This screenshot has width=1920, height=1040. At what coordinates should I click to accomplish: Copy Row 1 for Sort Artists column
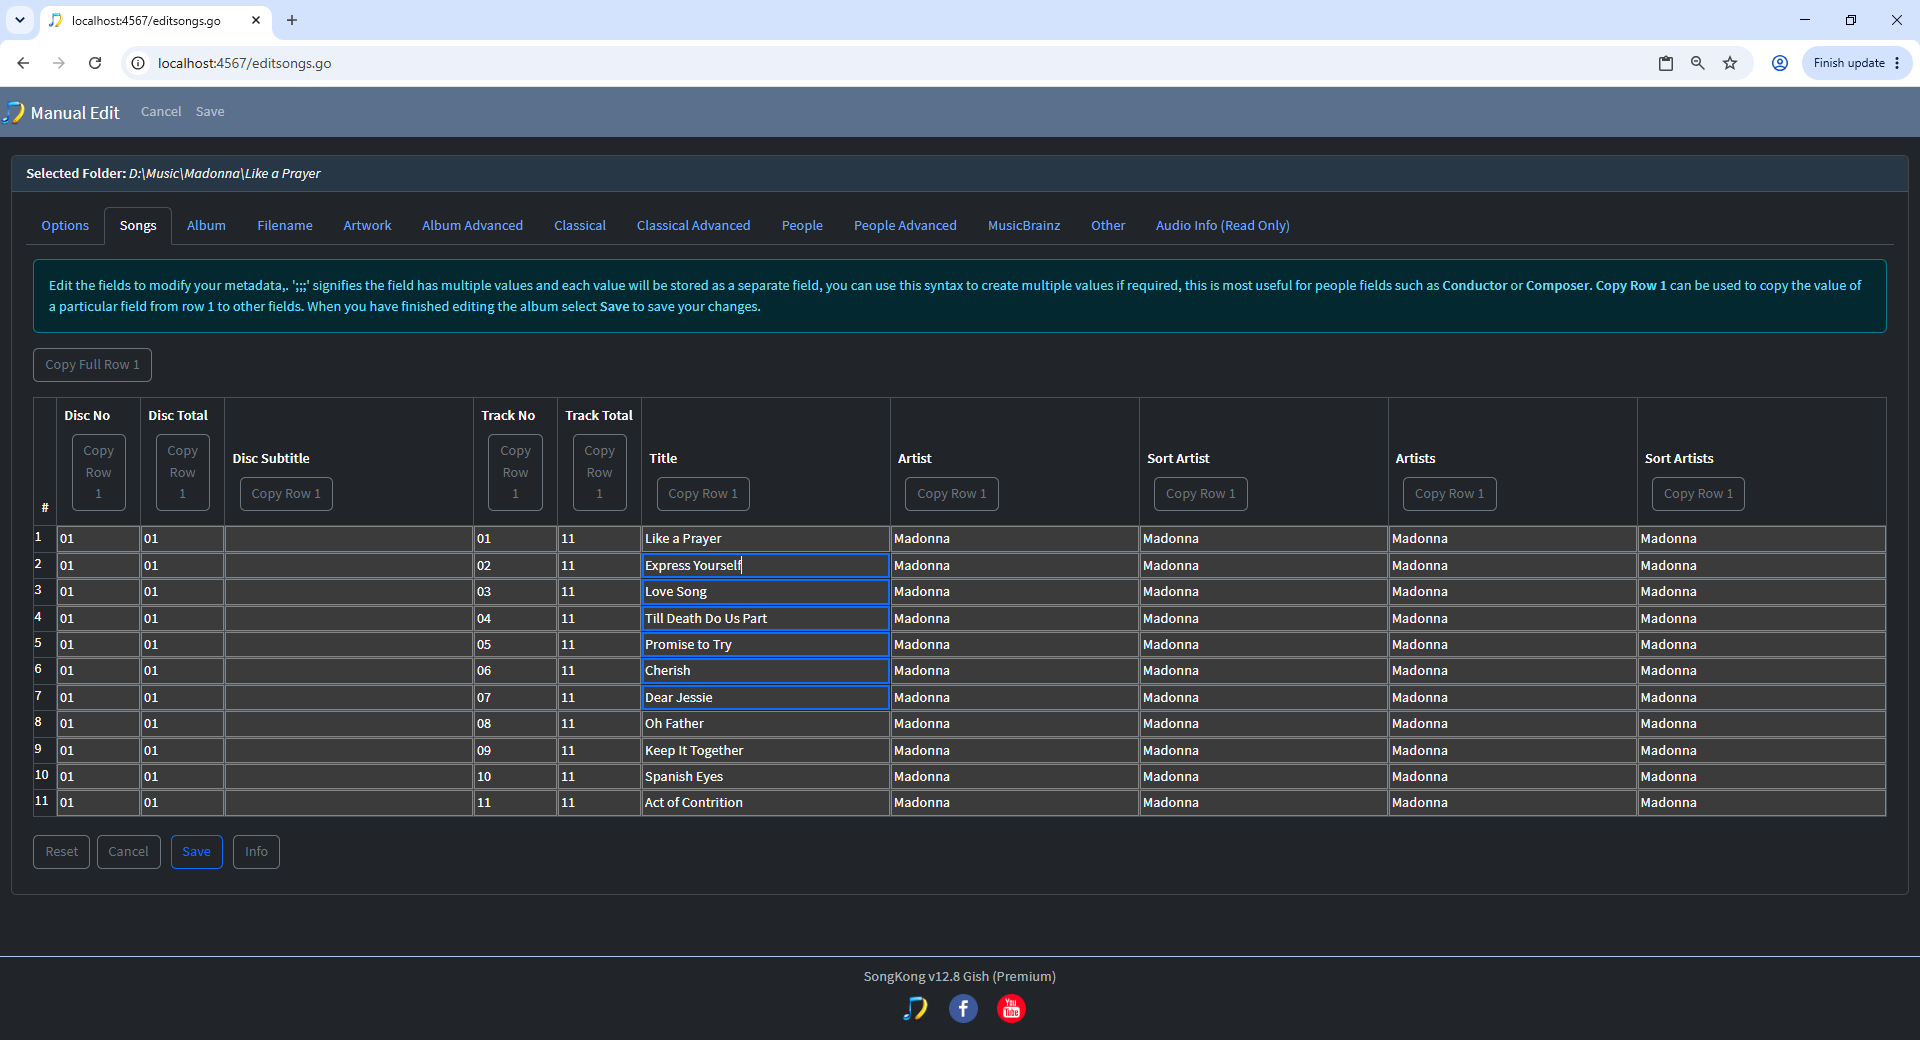1699,494
